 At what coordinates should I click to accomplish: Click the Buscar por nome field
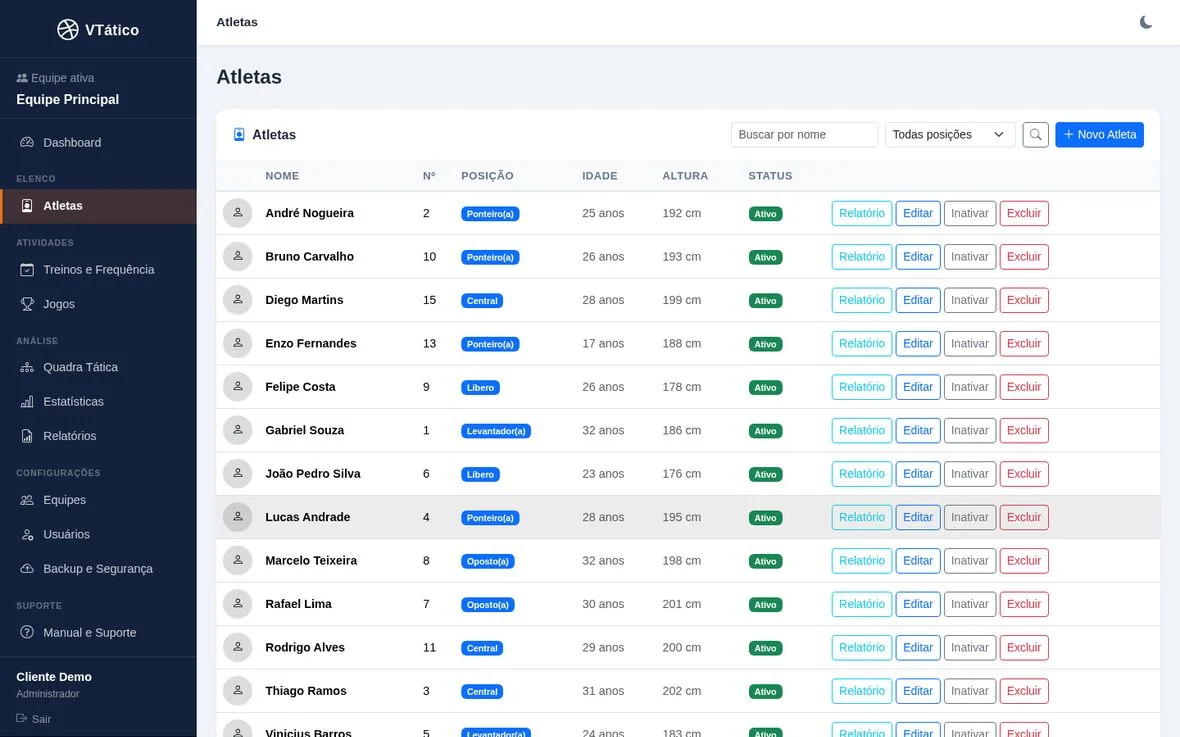pos(804,135)
